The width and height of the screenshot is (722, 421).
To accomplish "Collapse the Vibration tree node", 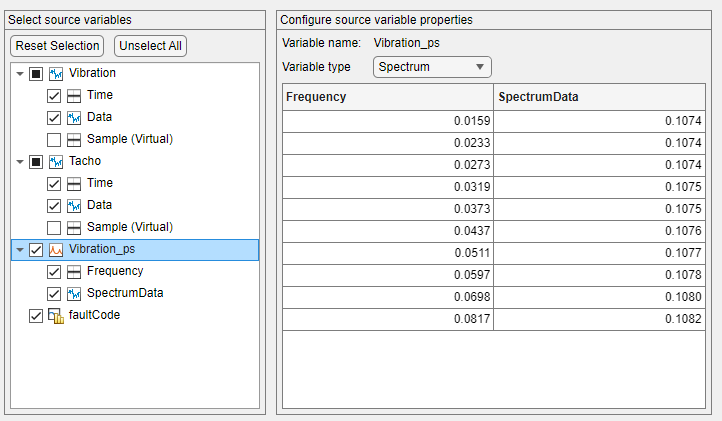I will pos(19,74).
